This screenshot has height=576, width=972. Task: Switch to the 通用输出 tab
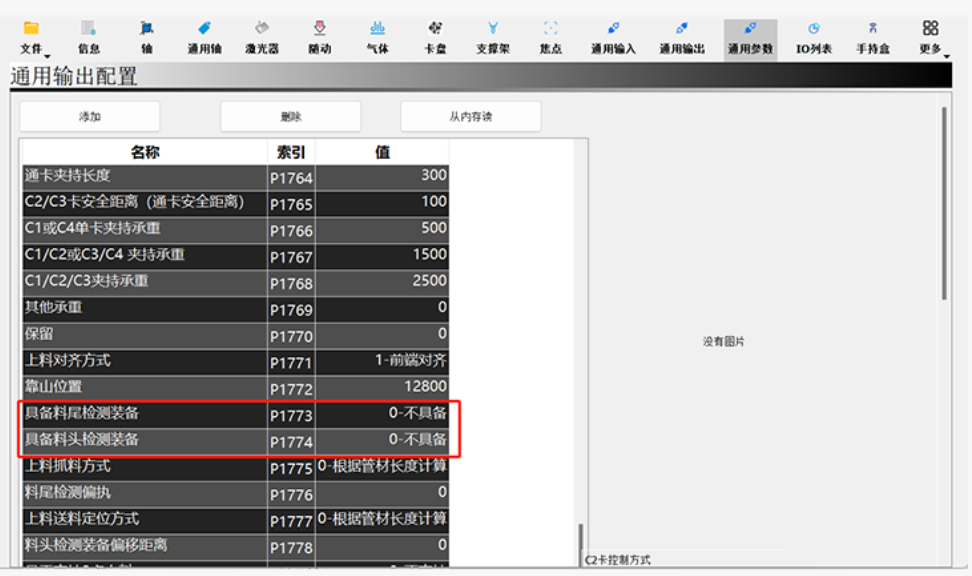(682, 37)
